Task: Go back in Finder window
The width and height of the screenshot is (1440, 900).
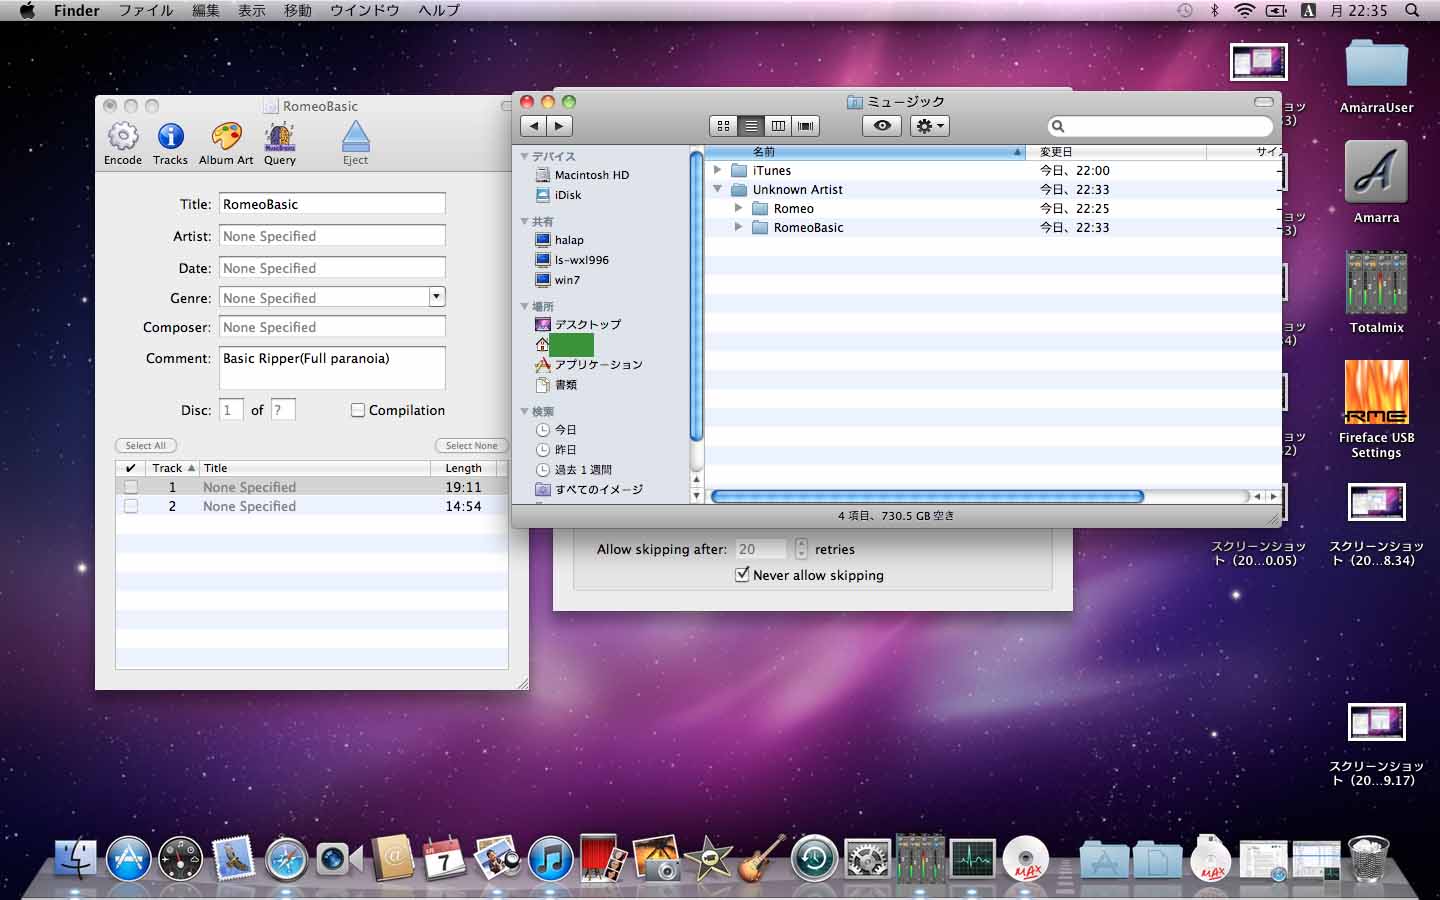Action: point(534,126)
